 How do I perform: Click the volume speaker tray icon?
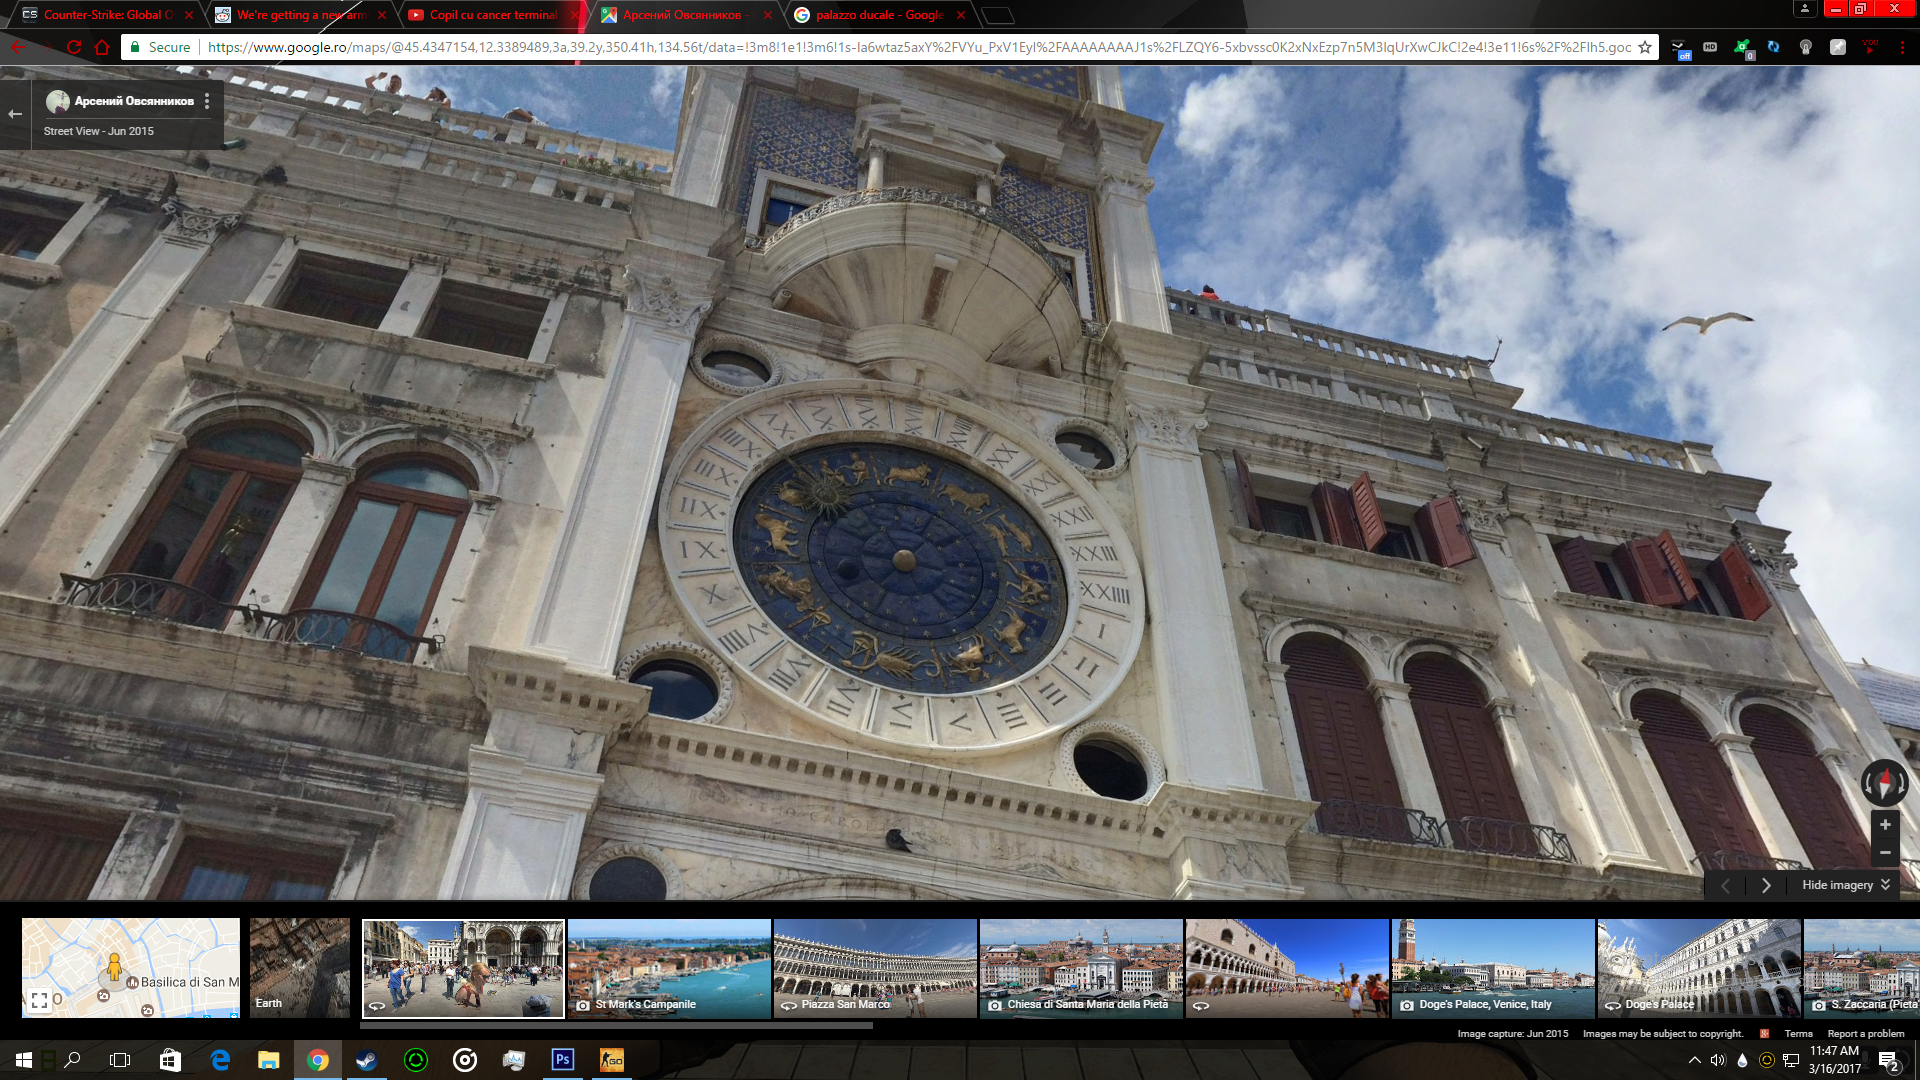point(1718,1060)
